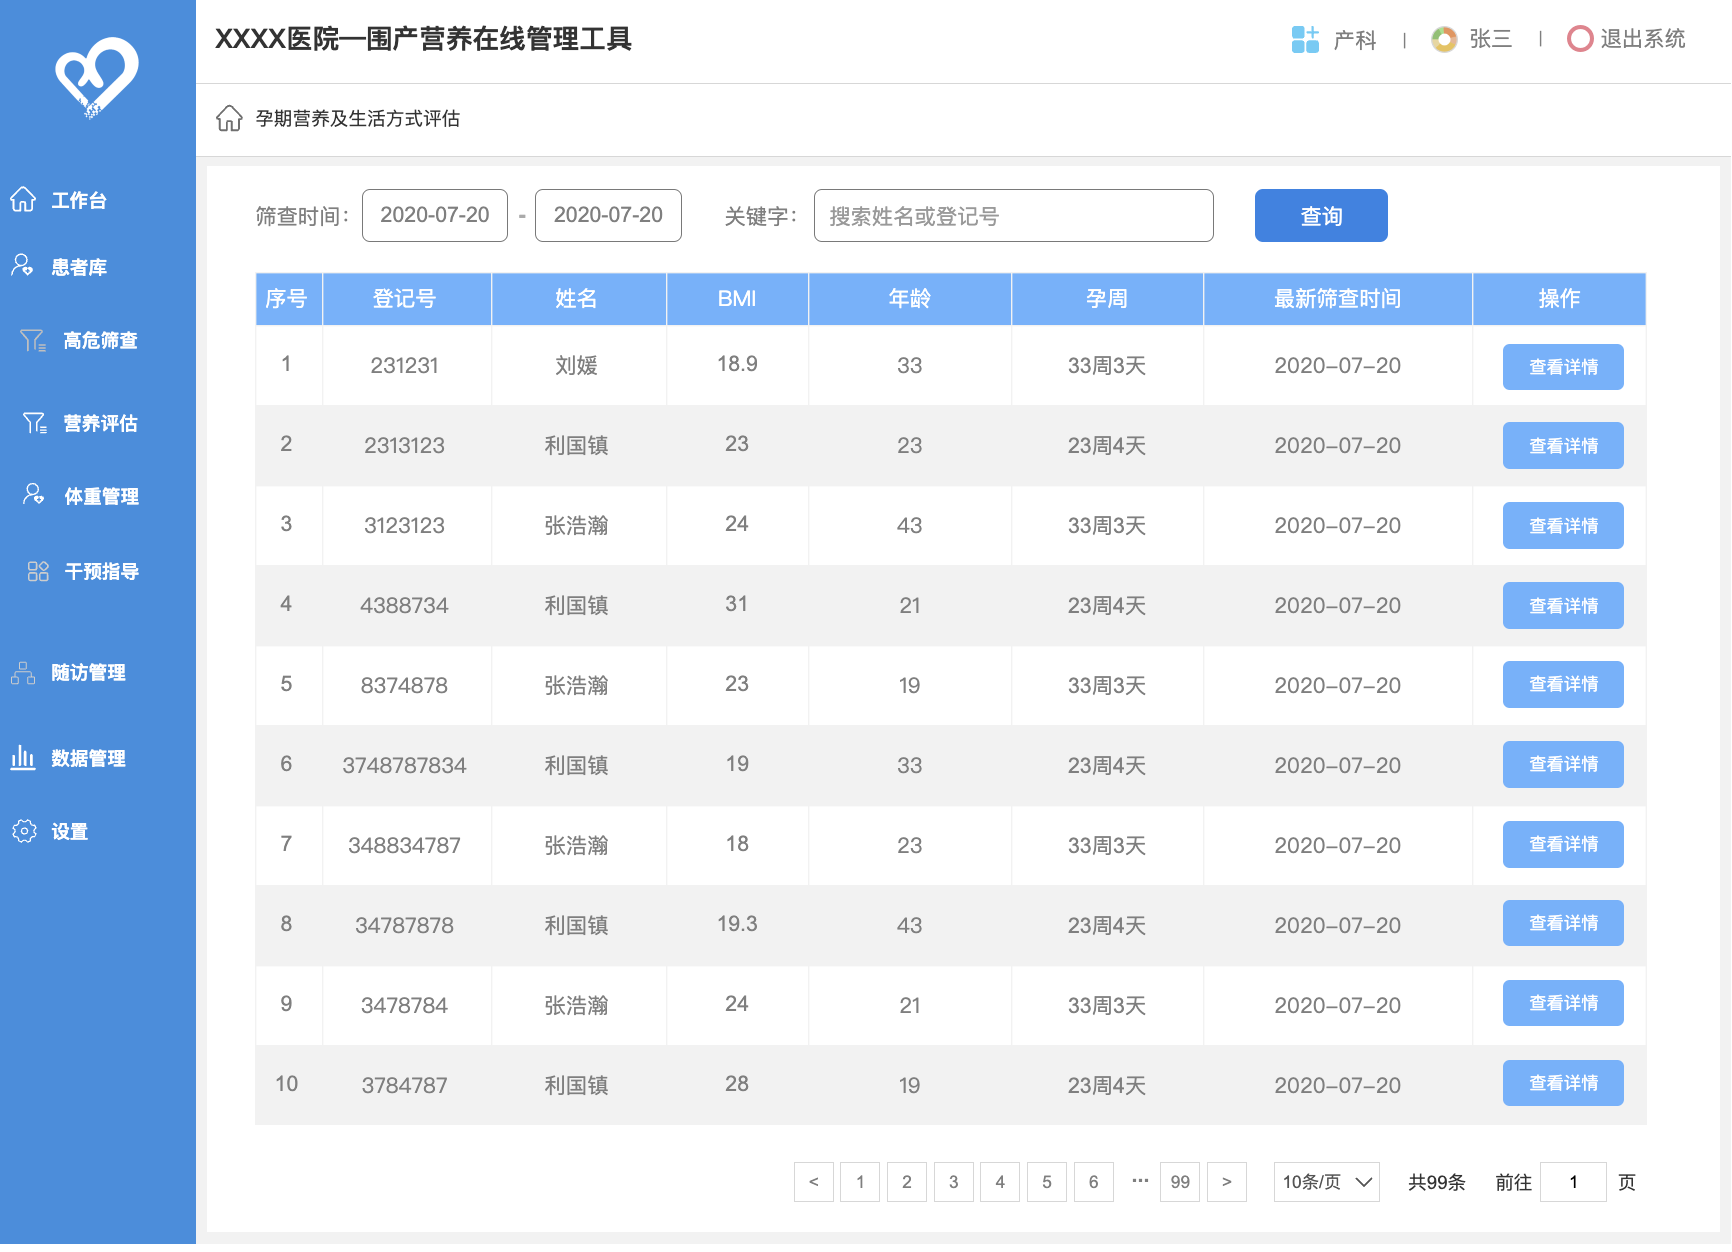This screenshot has height=1252, width=1732.
Task: Jump to page 6
Action: (1094, 1182)
